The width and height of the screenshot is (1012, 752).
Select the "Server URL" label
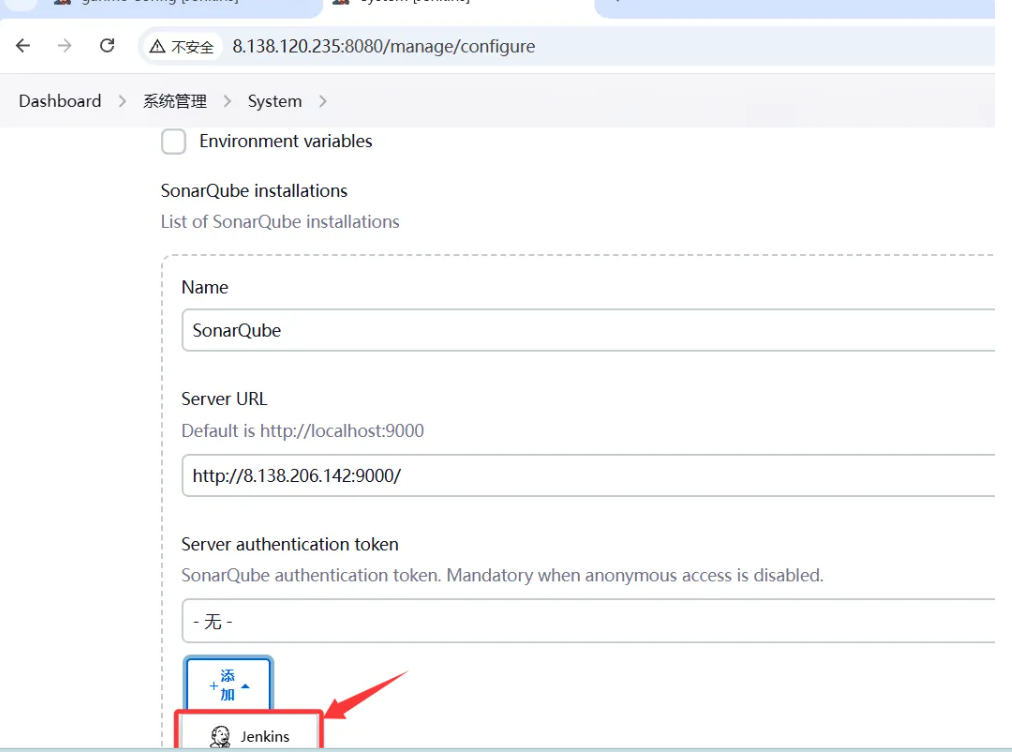224,399
